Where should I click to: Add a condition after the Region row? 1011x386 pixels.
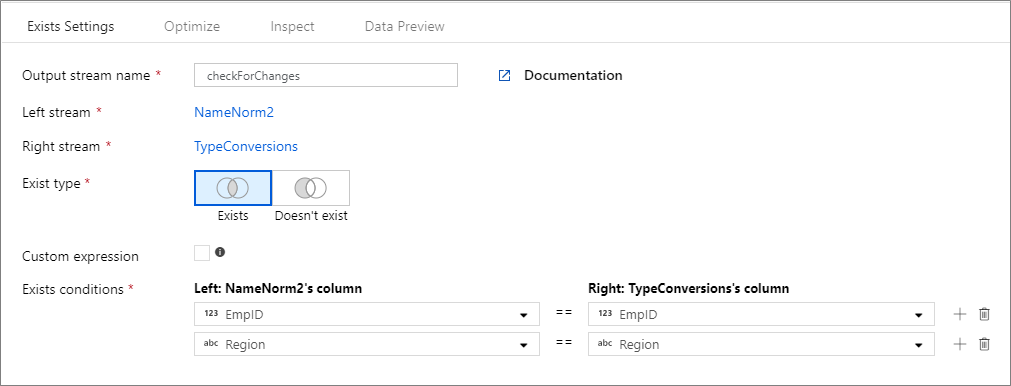pos(960,344)
